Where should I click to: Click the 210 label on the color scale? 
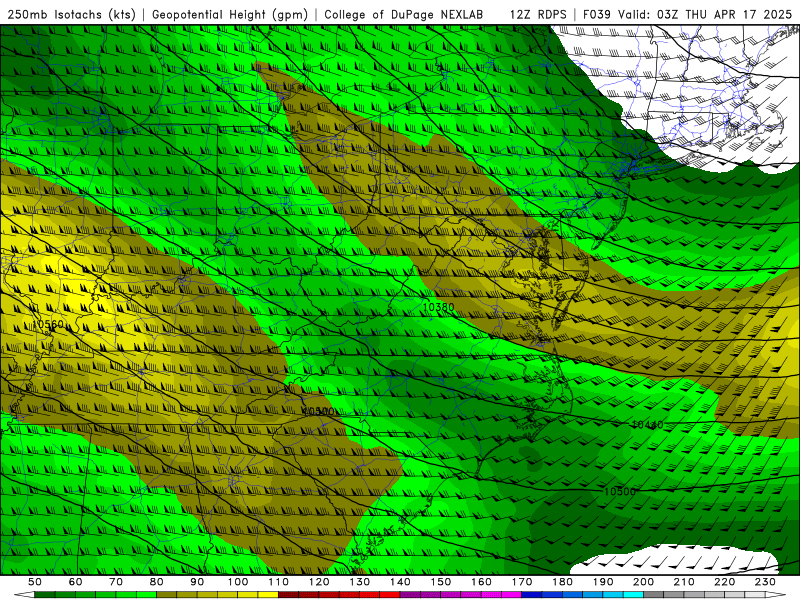[684, 582]
